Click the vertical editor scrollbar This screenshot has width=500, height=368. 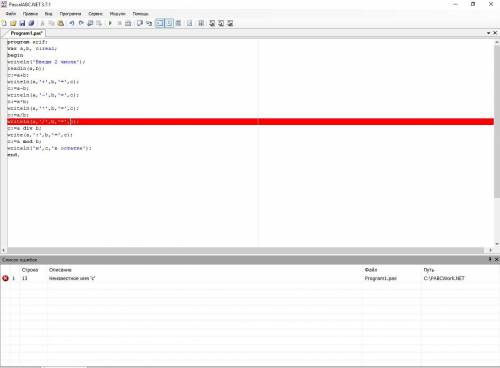pos(497,143)
